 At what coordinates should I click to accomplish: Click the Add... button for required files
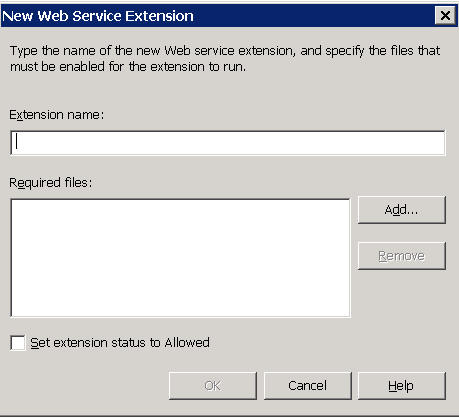coord(401,210)
